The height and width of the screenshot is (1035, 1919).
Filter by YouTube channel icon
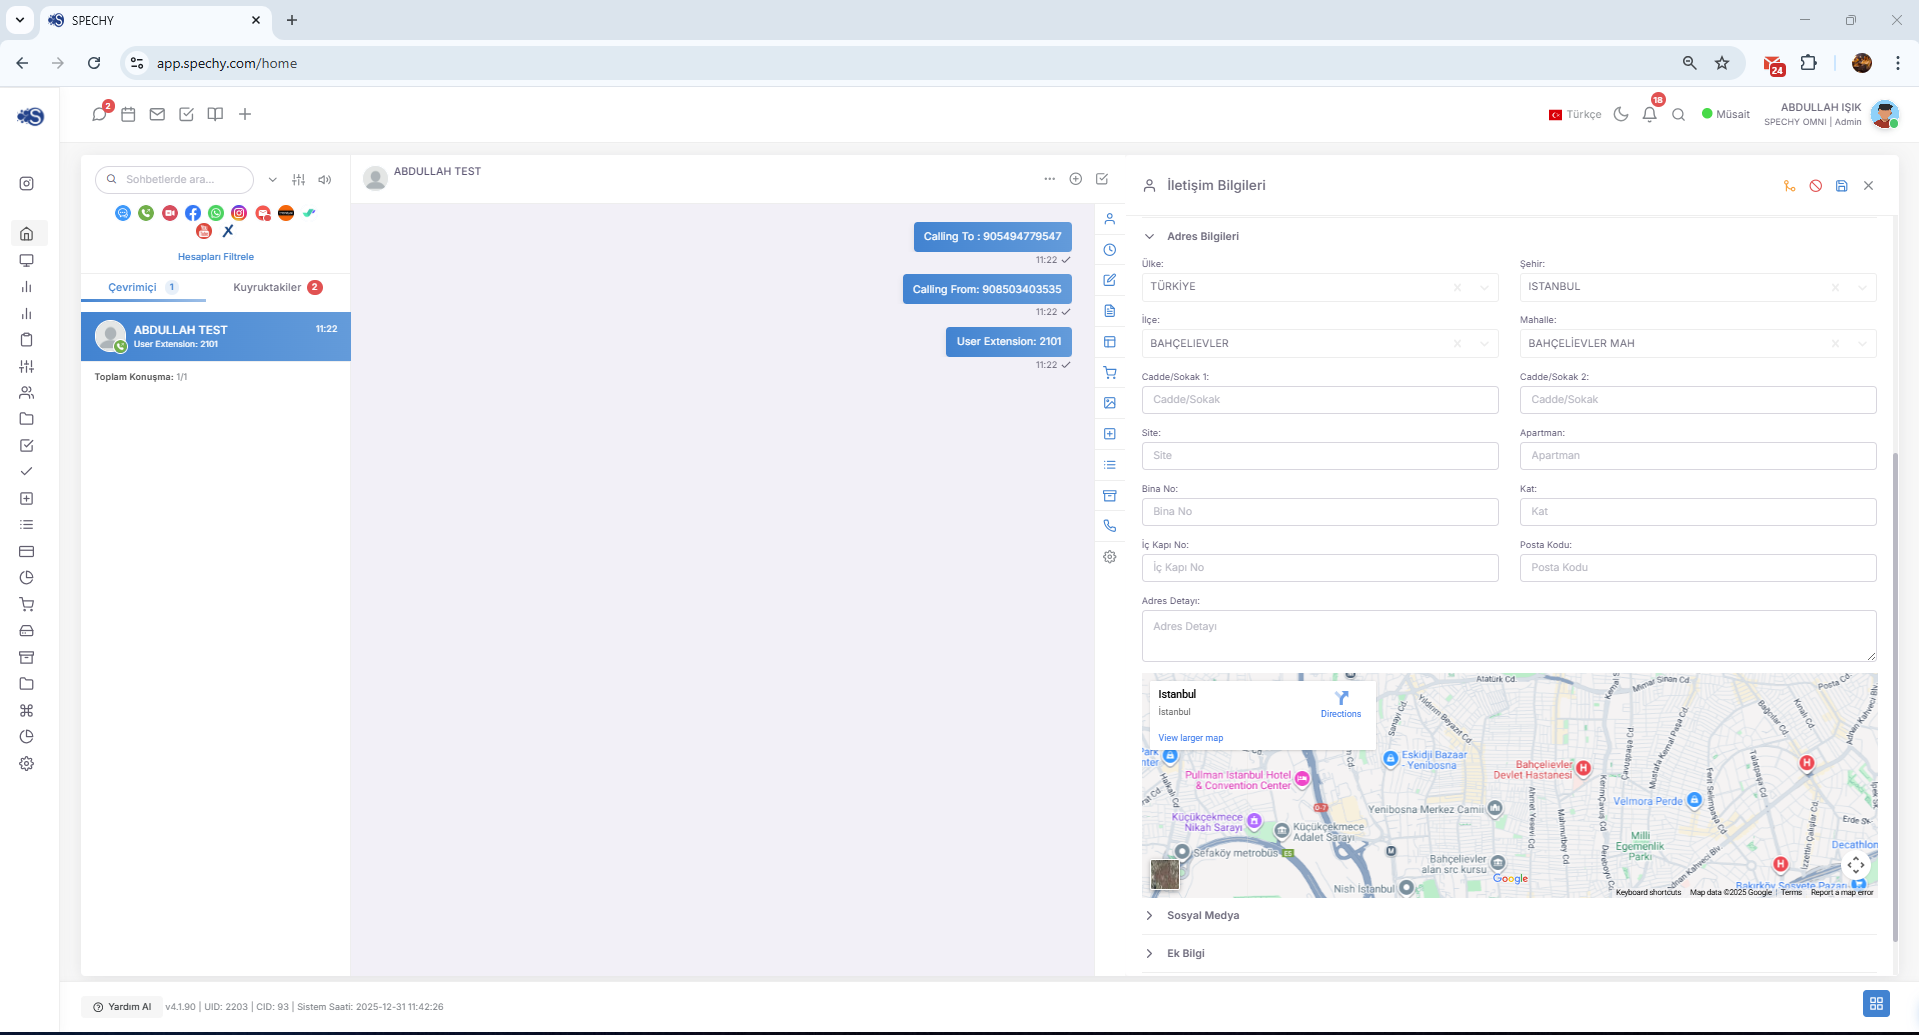[x=204, y=231]
